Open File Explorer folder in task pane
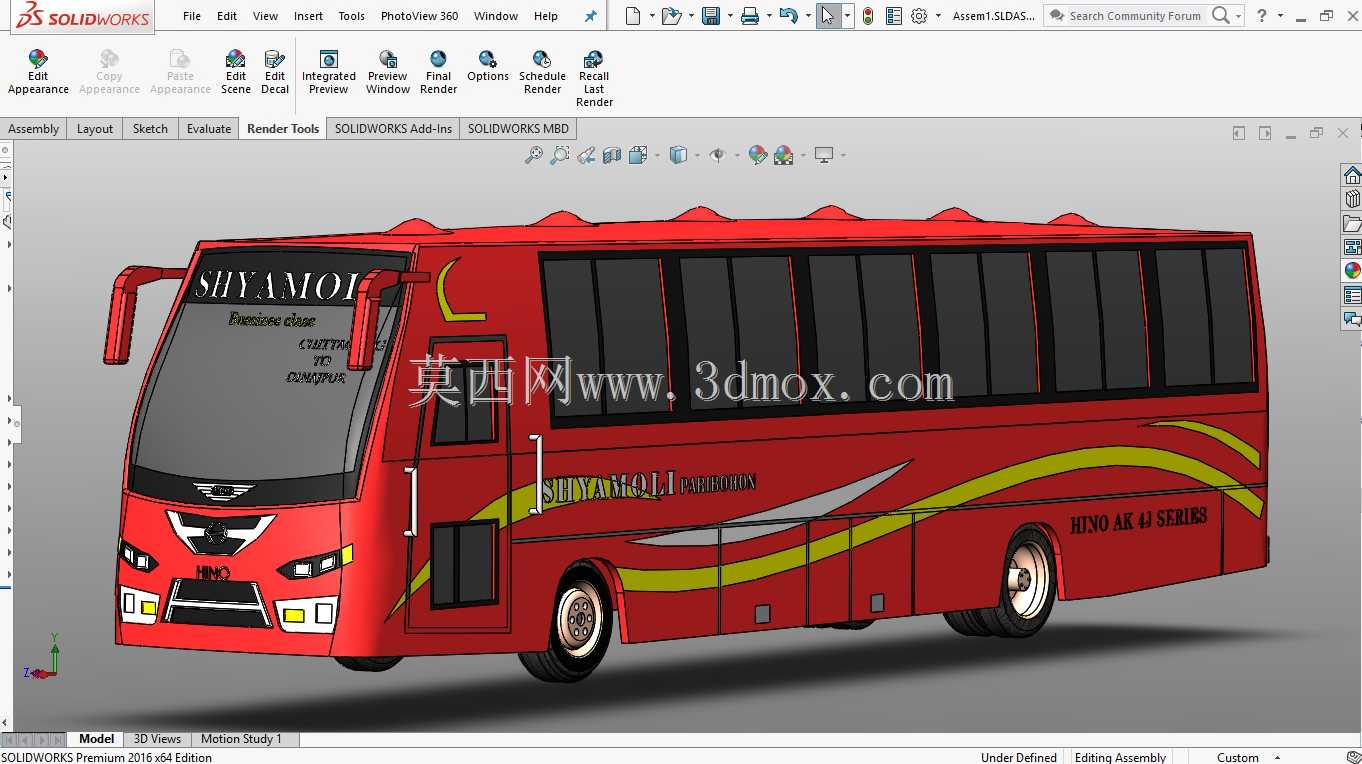This screenshot has height=764, width=1362. click(x=1352, y=223)
